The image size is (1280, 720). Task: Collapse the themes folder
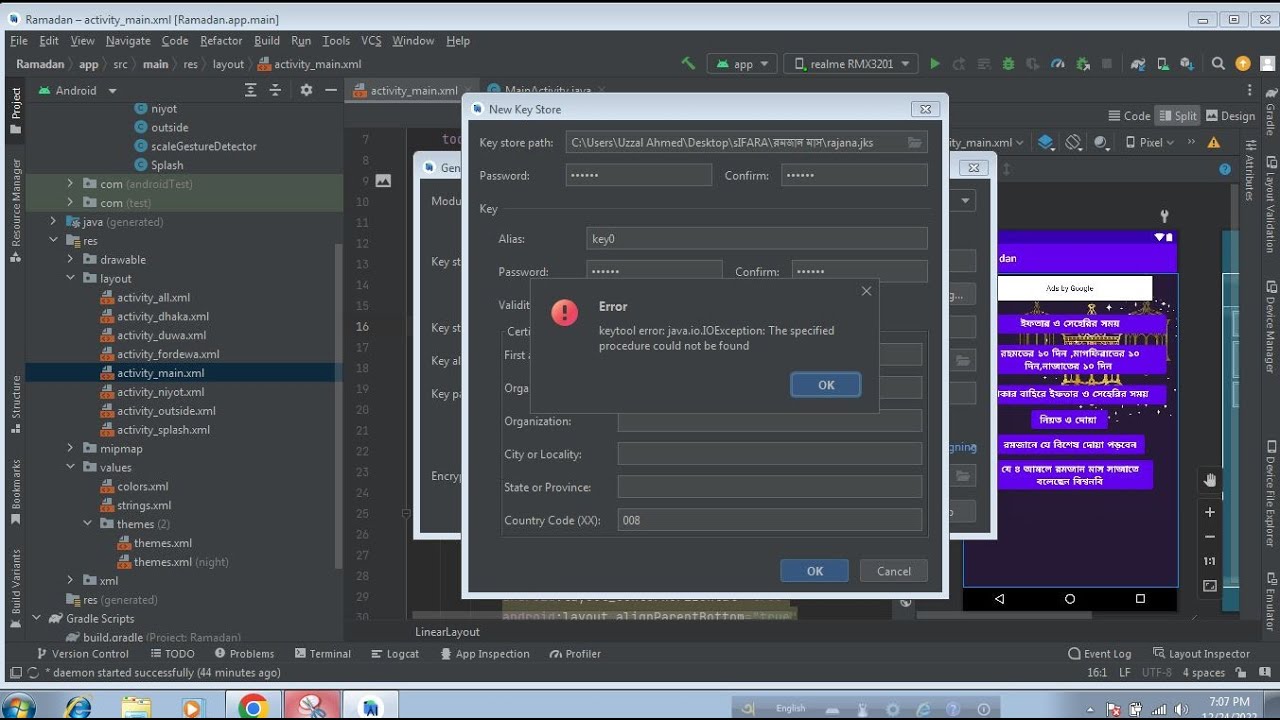click(87, 524)
